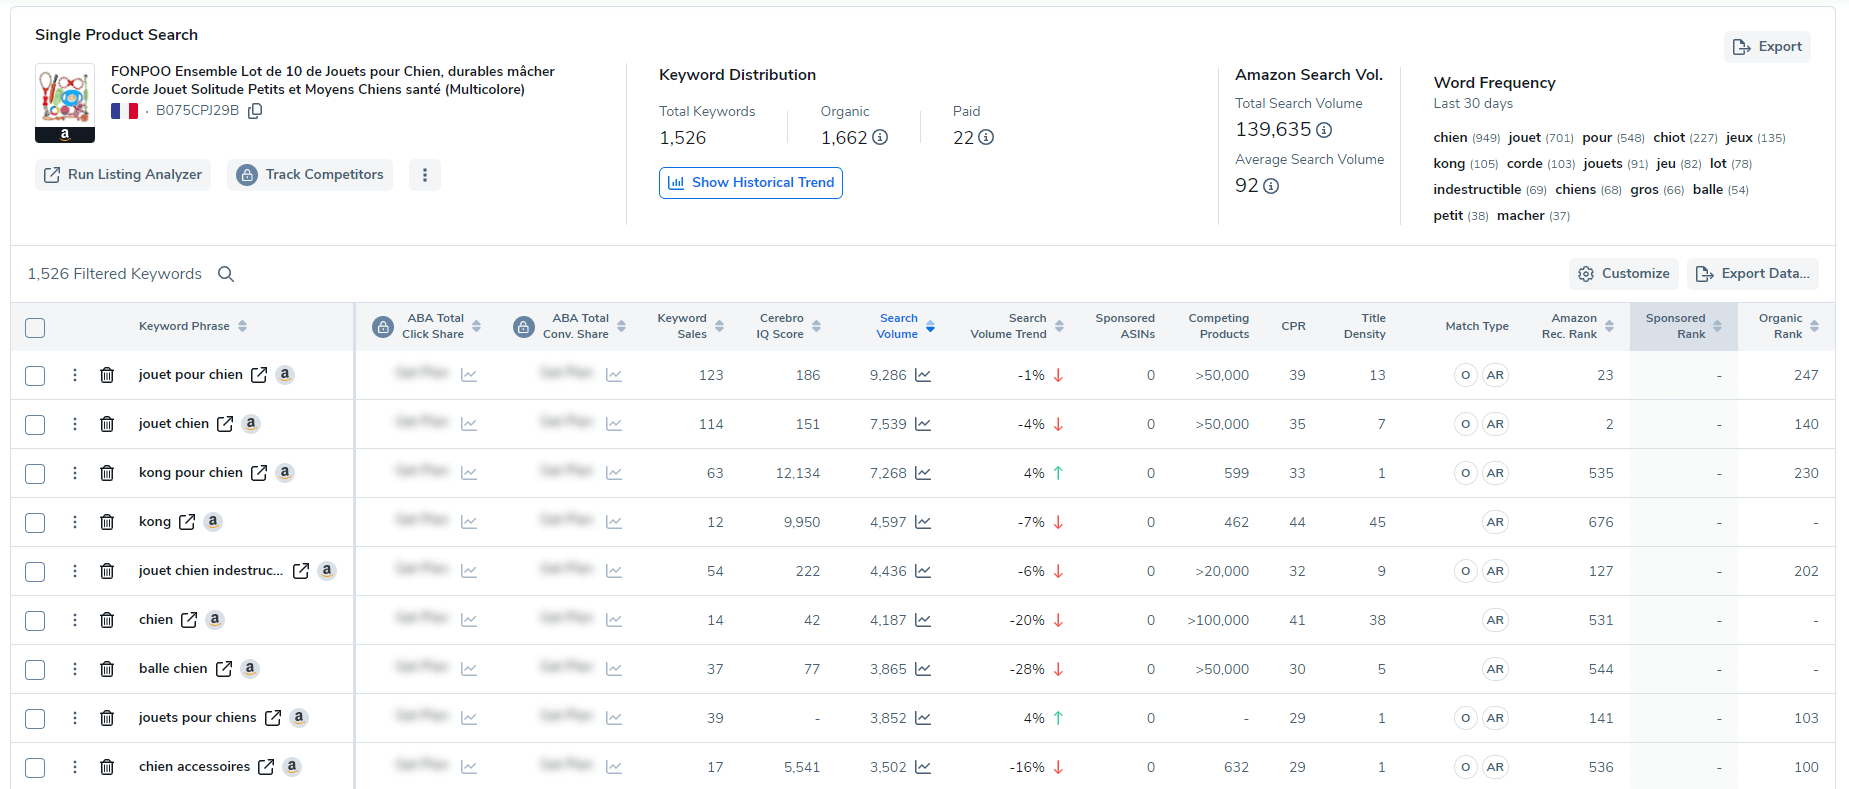Copy the ASIN B075CPJ29B with copy icon
The height and width of the screenshot is (789, 1849).
[255, 111]
